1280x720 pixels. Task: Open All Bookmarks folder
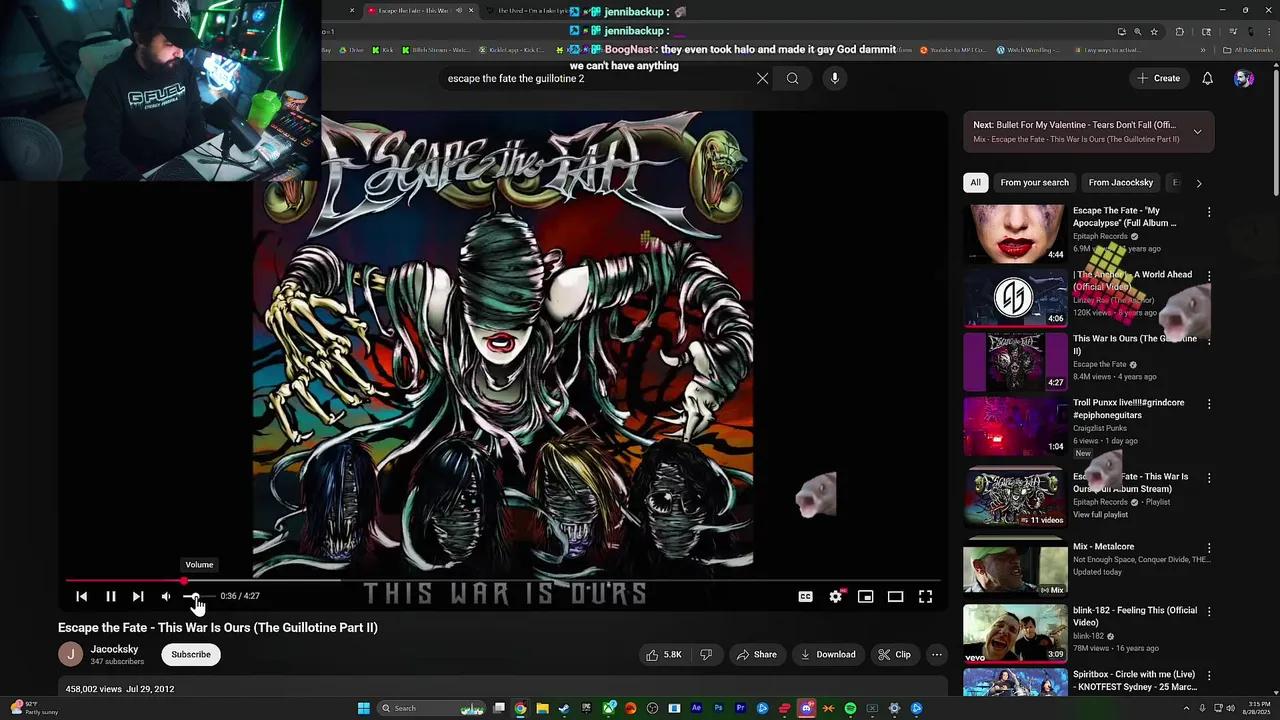coord(1248,50)
